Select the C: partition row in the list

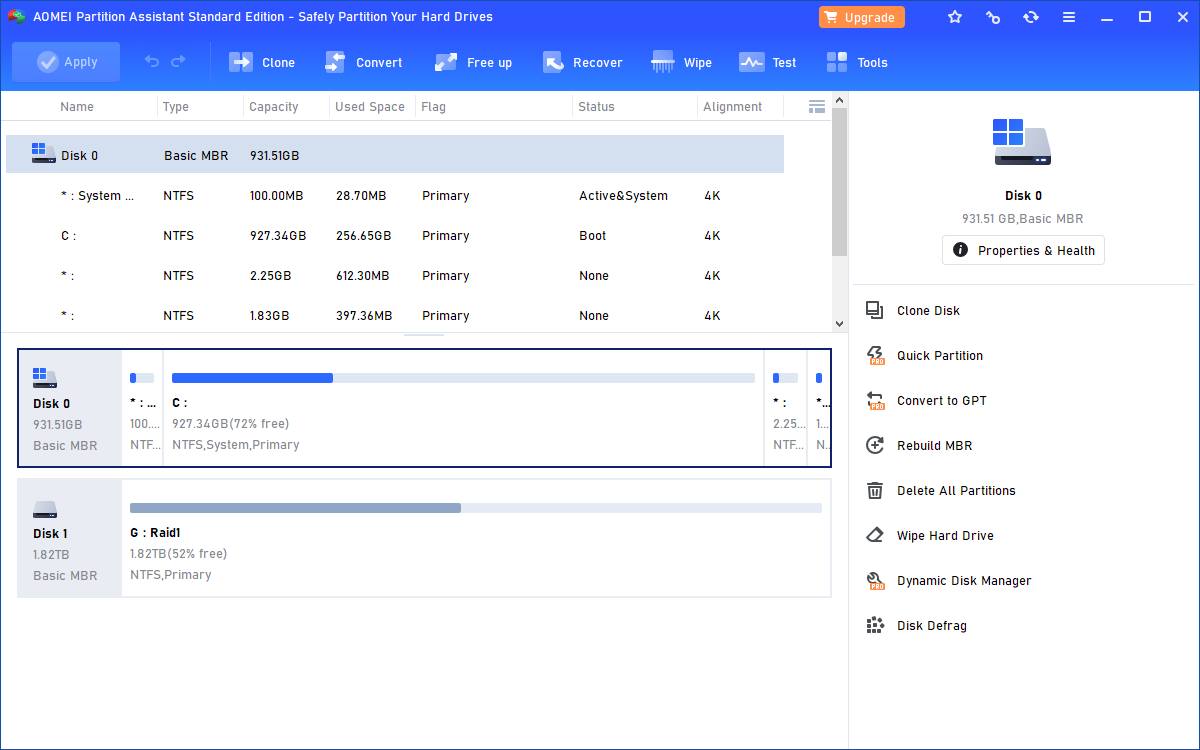(395, 235)
